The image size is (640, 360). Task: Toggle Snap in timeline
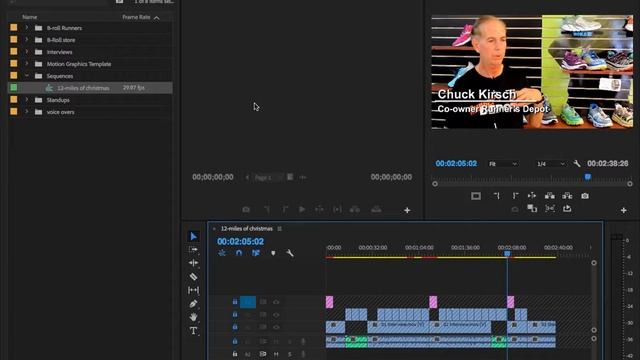coord(239,253)
